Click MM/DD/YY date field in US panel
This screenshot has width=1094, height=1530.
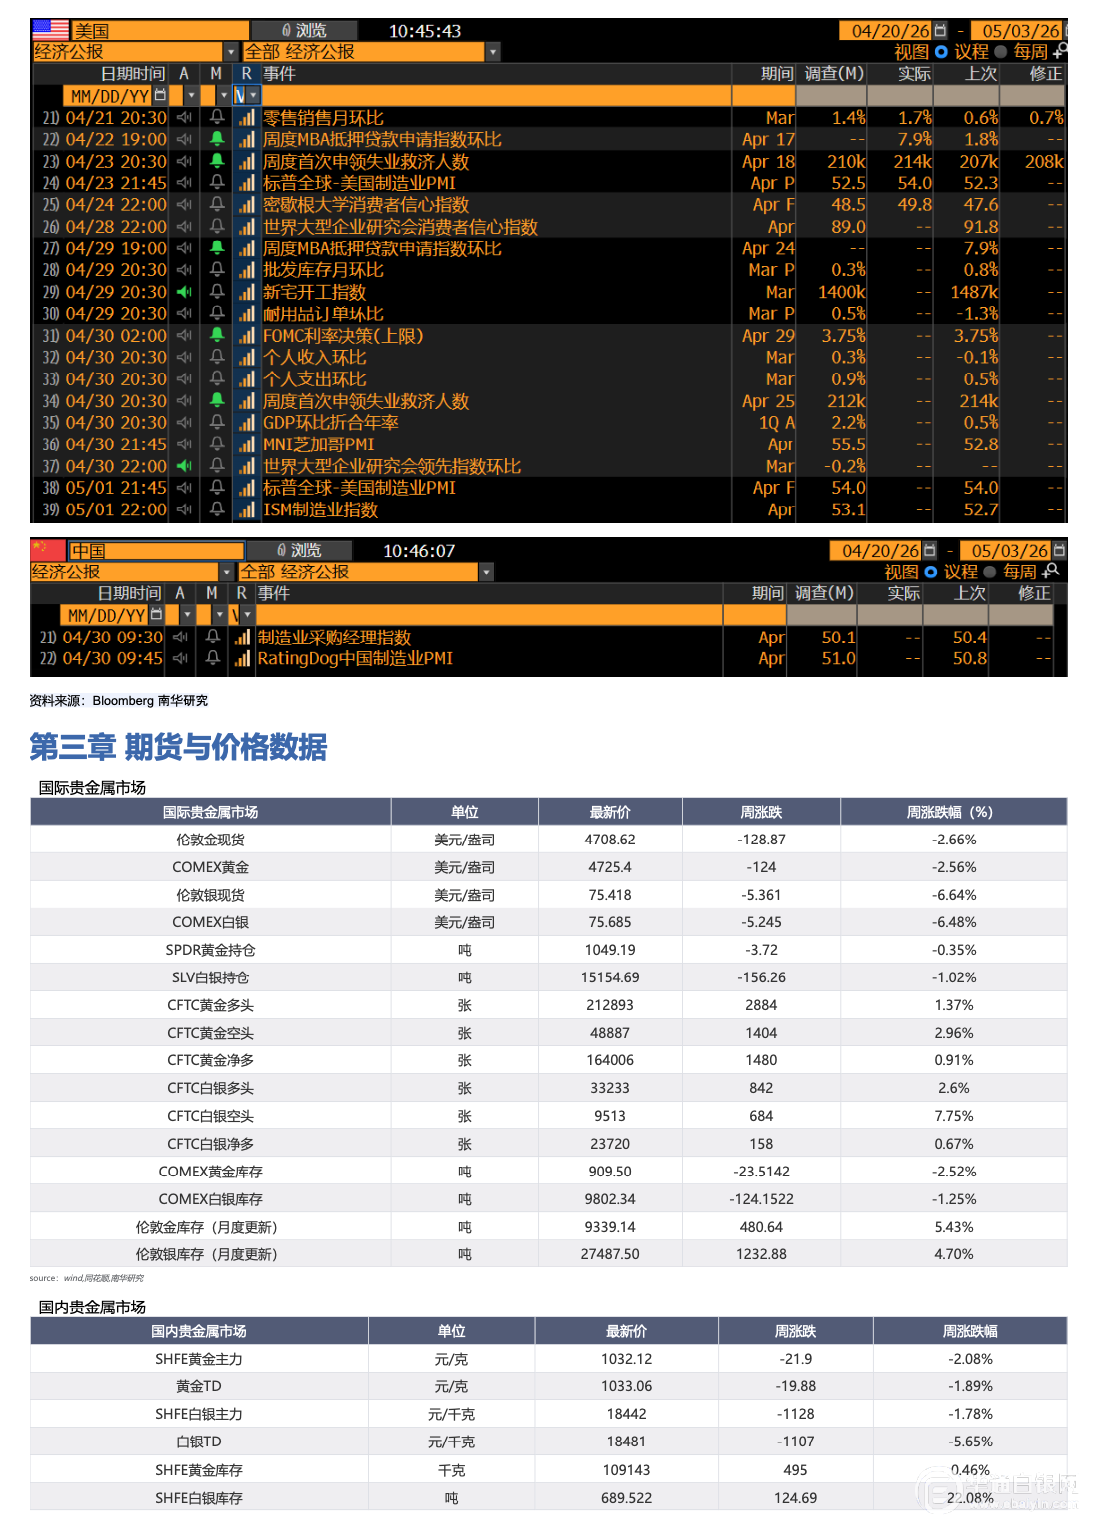coord(109,96)
